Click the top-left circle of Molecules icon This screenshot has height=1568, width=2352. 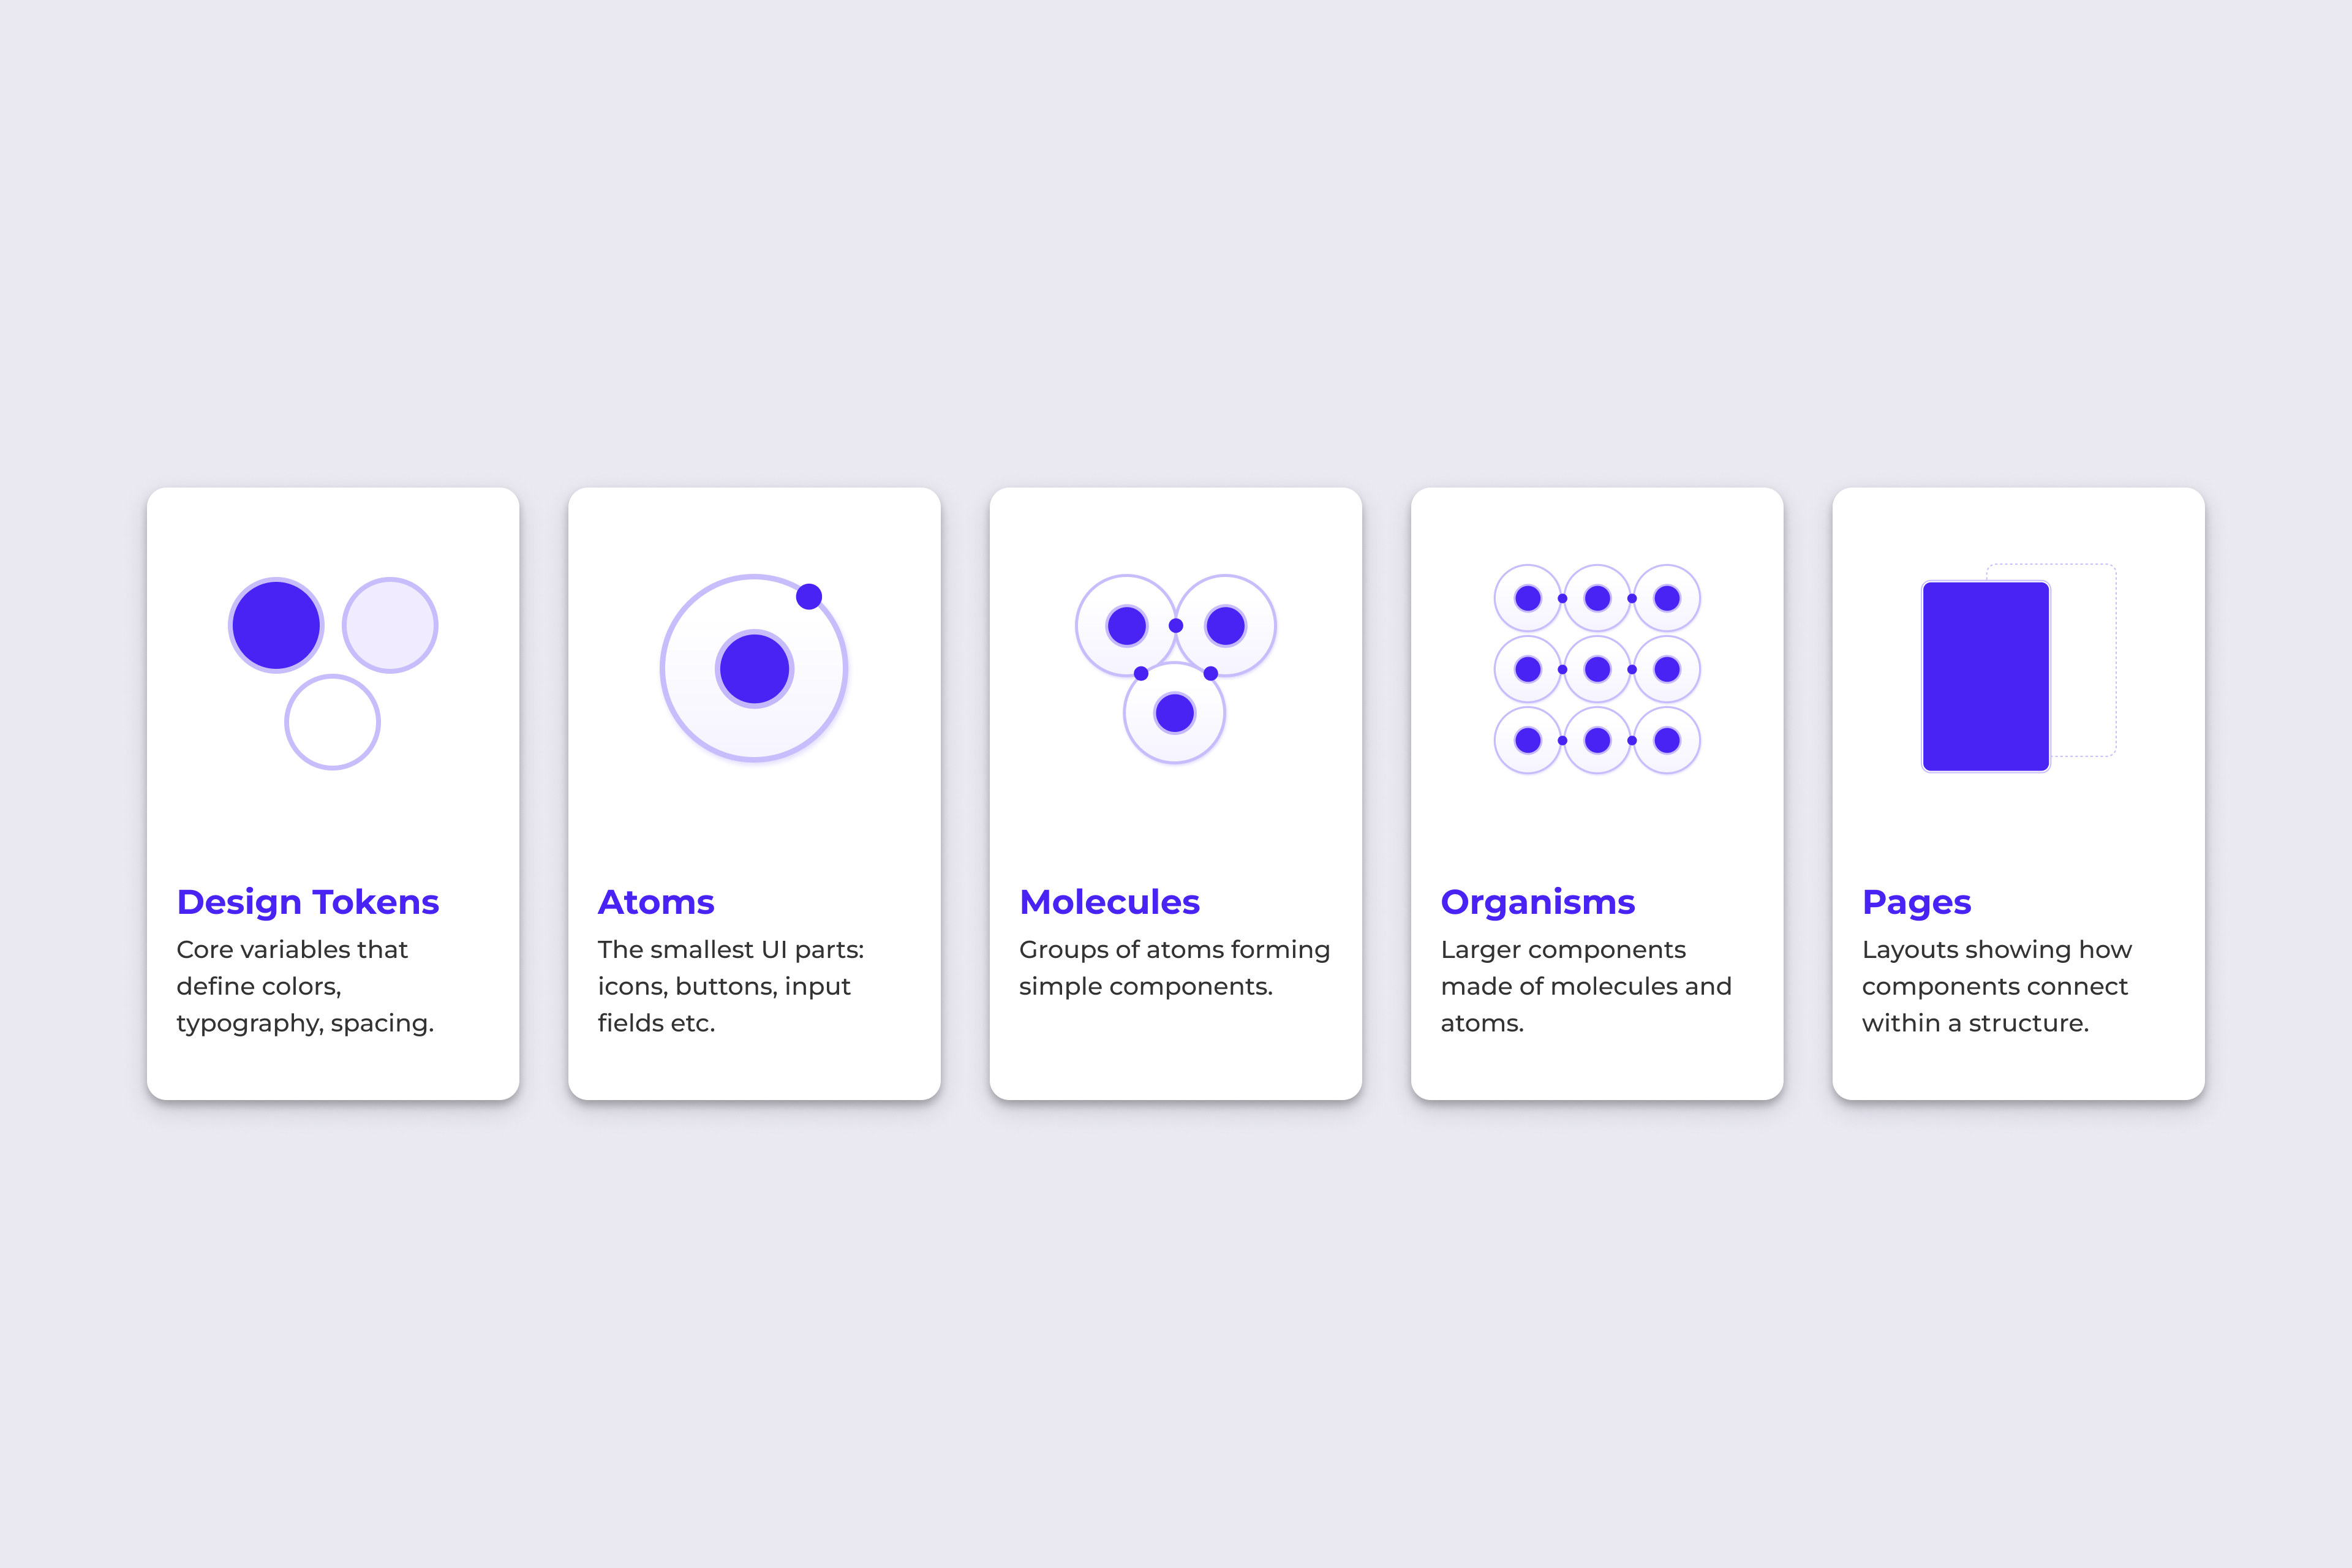pos(1126,626)
